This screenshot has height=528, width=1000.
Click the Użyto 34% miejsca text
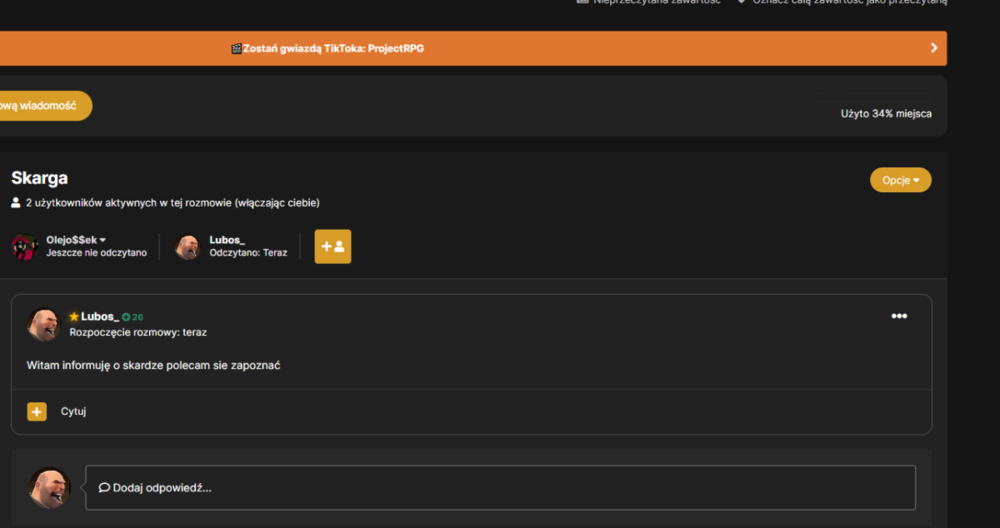pos(886,114)
